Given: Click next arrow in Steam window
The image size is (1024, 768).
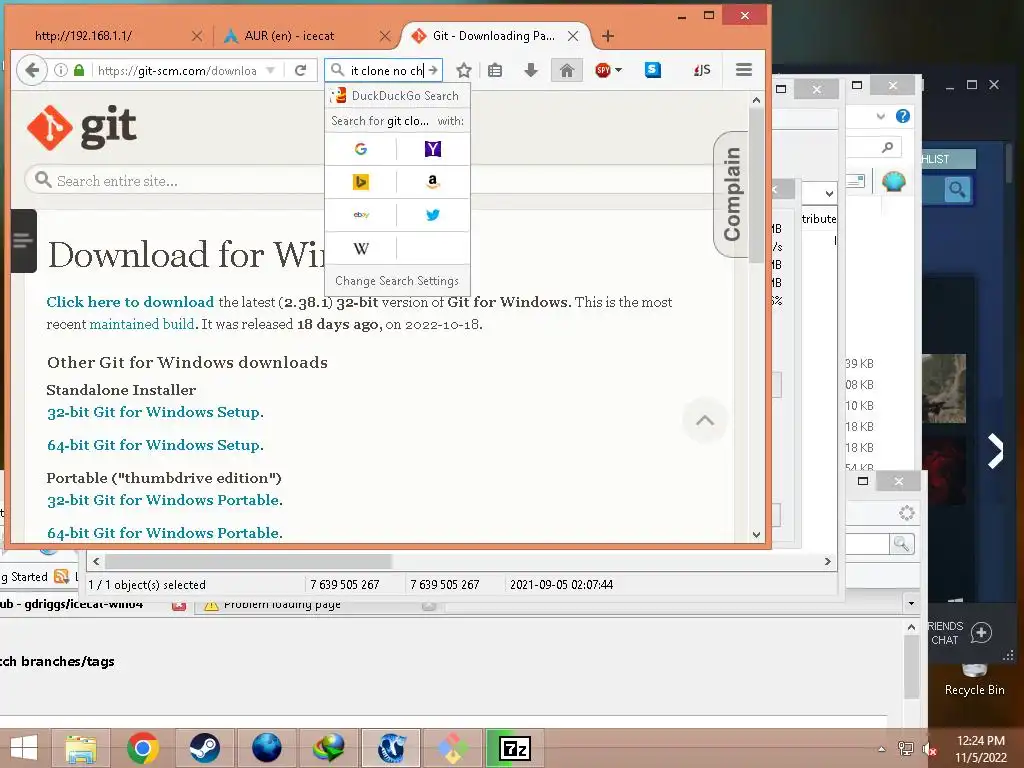Looking at the screenshot, I should pyautogui.click(x=995, y=451).
